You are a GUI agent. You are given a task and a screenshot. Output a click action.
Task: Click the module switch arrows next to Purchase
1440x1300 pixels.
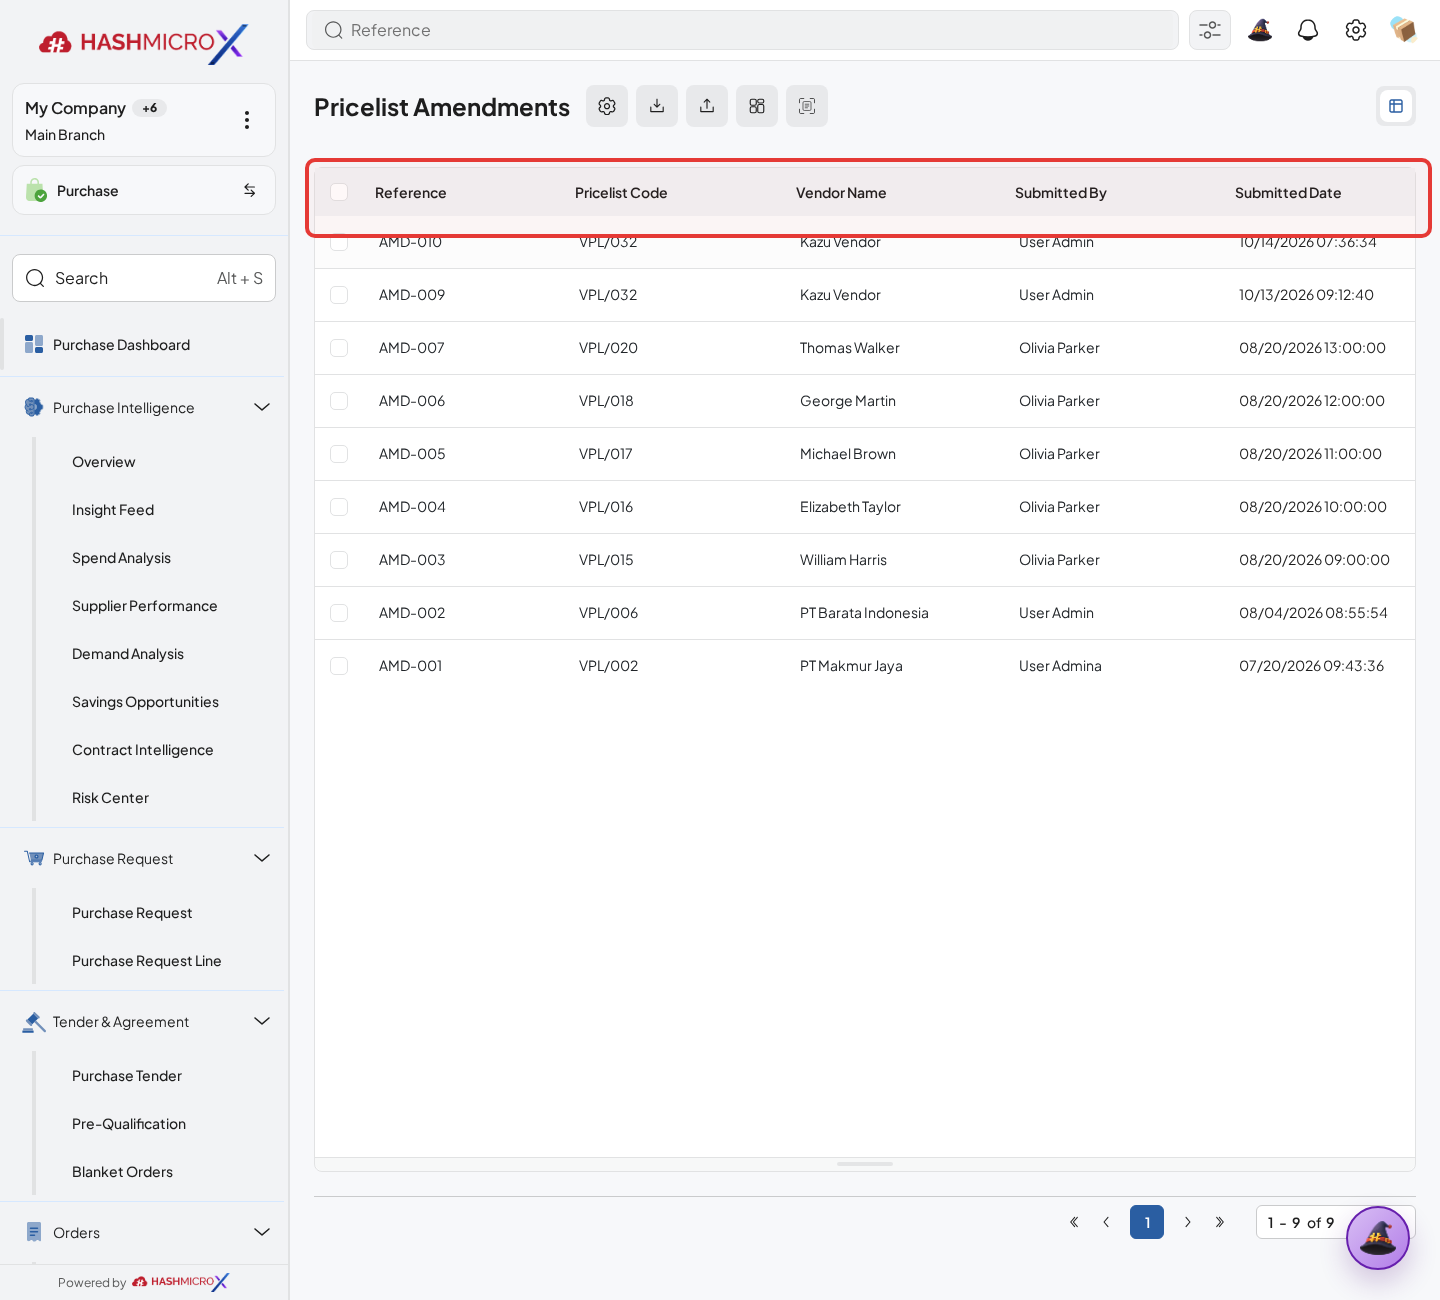[x=250, y=190]
